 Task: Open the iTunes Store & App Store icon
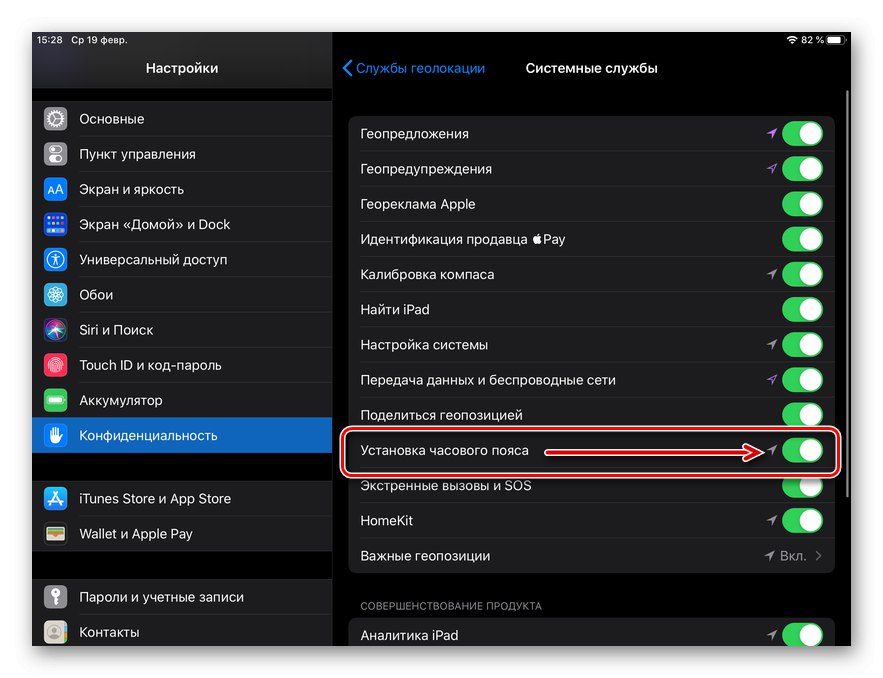(56, 499)
